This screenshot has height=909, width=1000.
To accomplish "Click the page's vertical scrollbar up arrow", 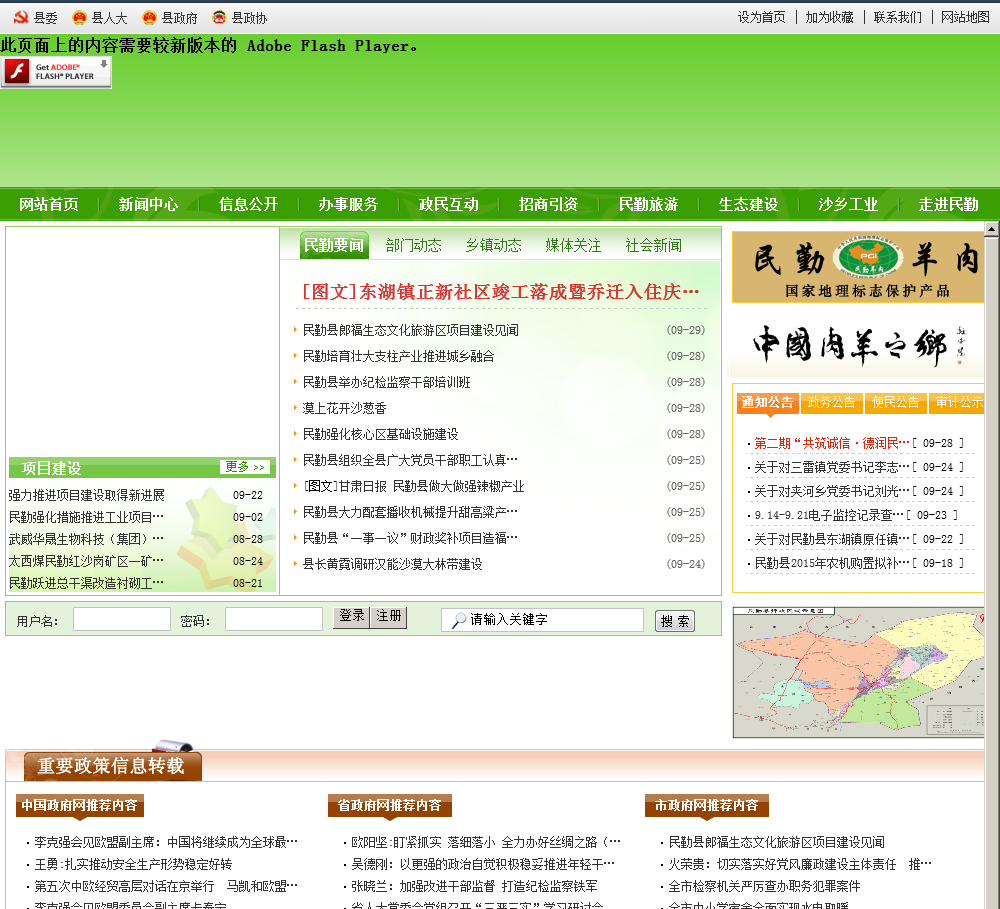I will pyautogui.click(x=991, y=229).
